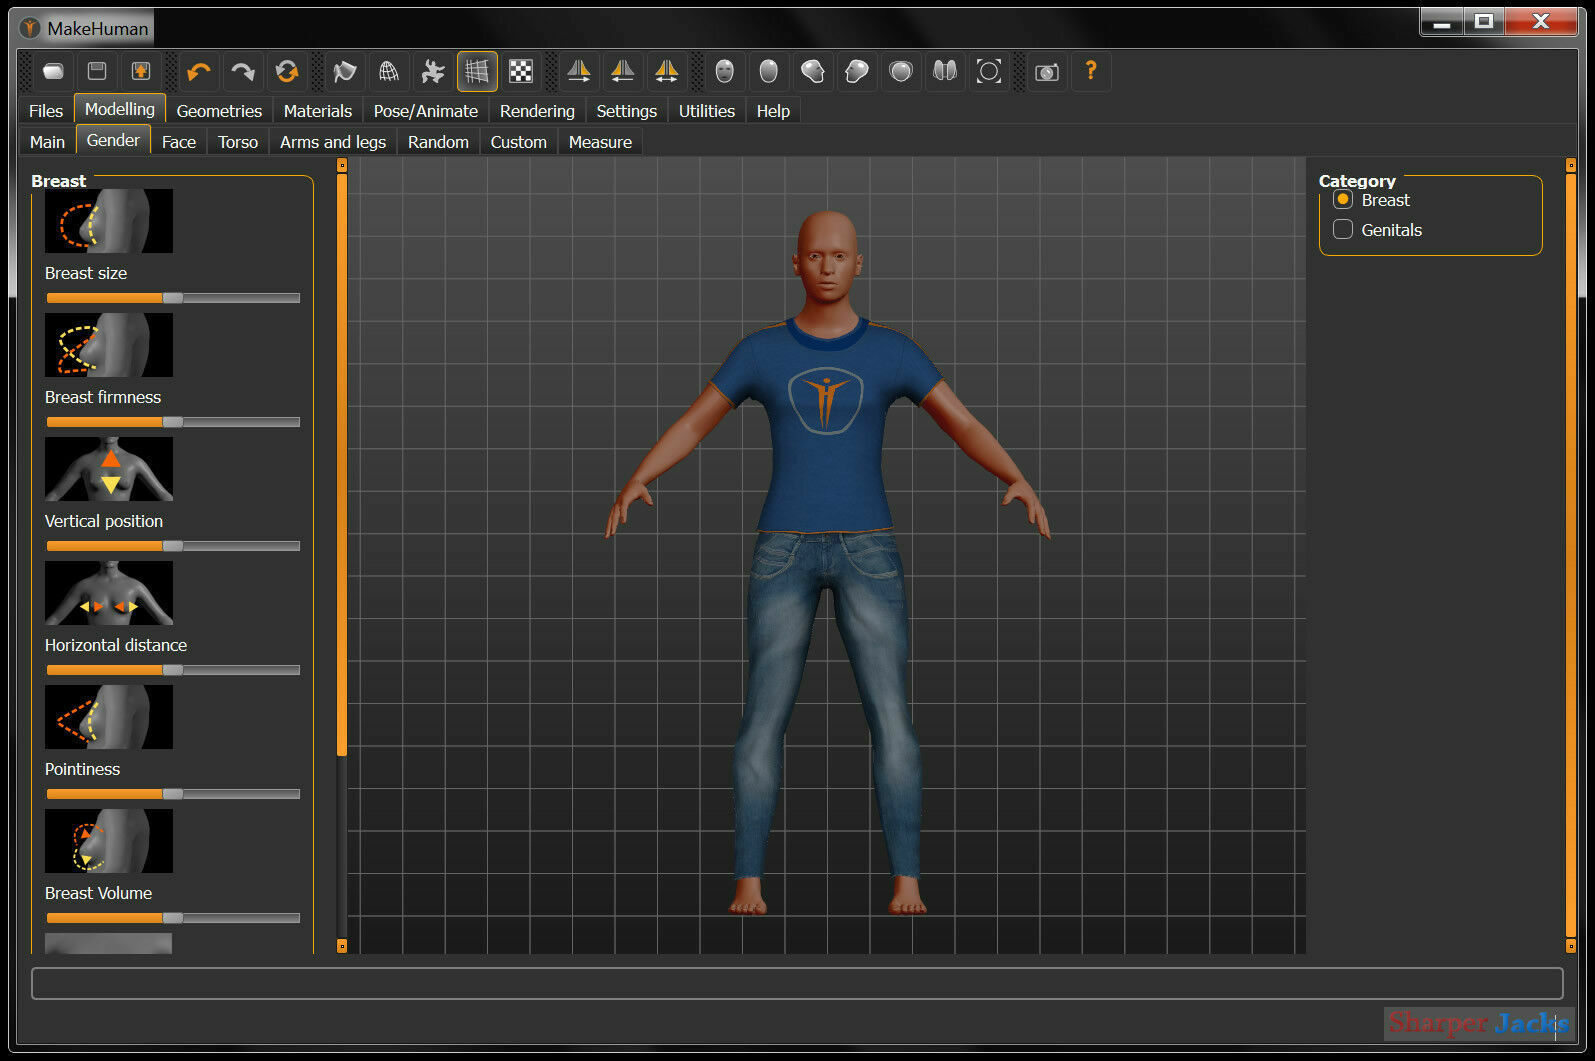Adjust the Breast Volume slider
This screenshot has width=1595, height=1061.
point(173,918)
